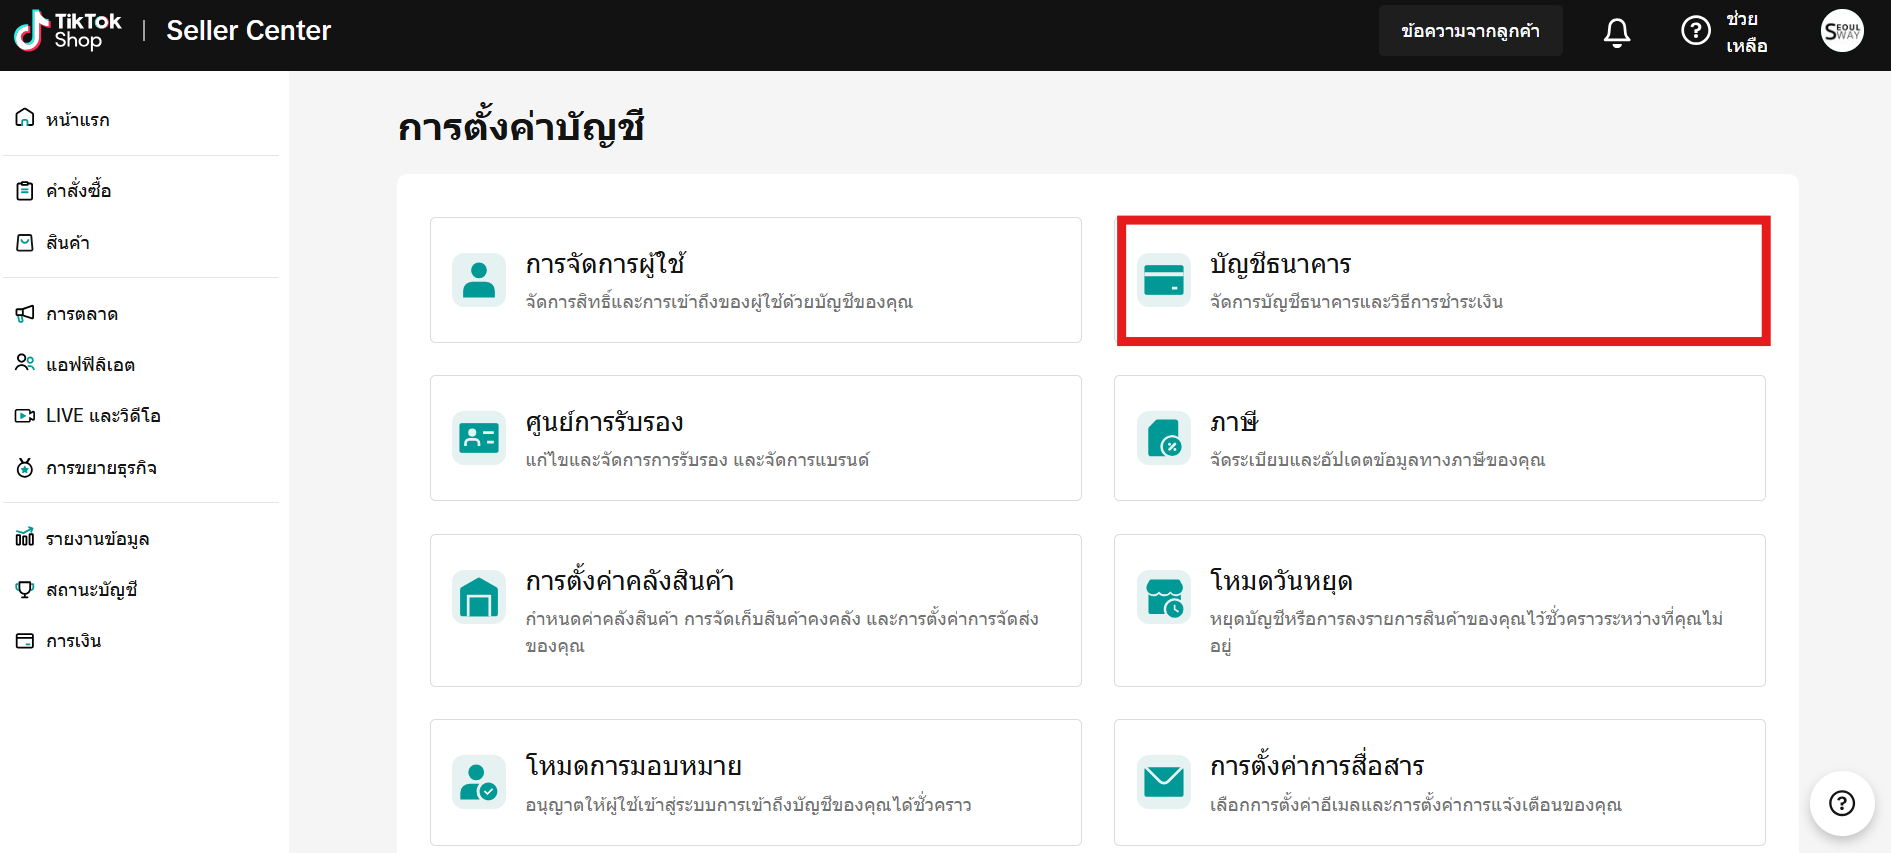The height and width of the screenshot is (853, 1891).
Task: Open the notifications bell
Action: [x=1616, y=32]
